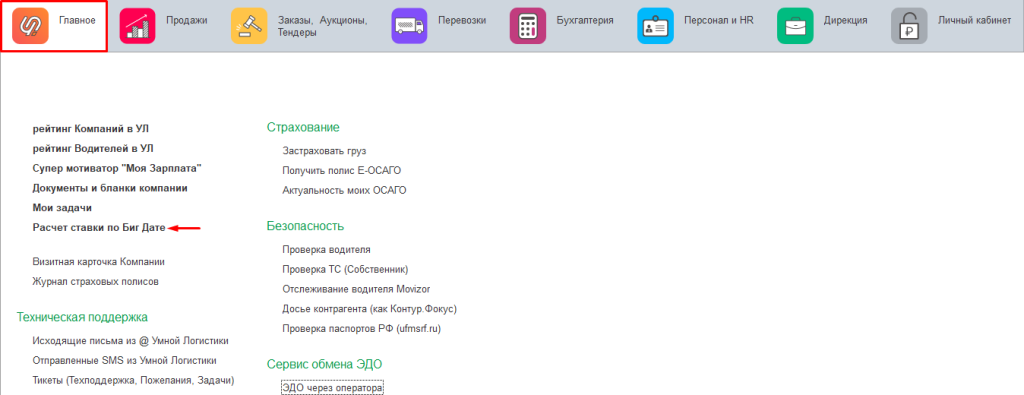Viewport: 1024px width, 395px height.
Task: Open Получить полис Е-ОСАГО
Action: [x=342, y=170]
